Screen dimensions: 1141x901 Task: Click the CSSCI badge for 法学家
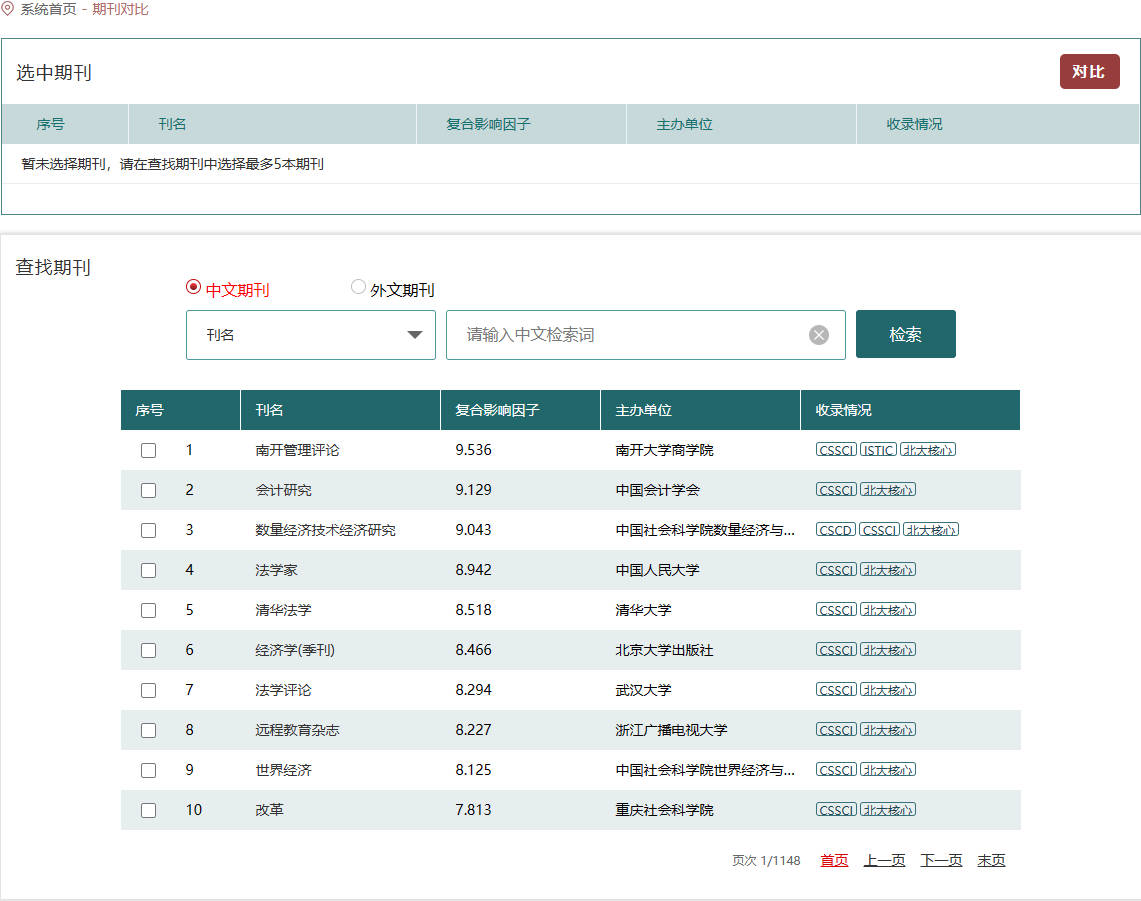(x=836, y=570)
